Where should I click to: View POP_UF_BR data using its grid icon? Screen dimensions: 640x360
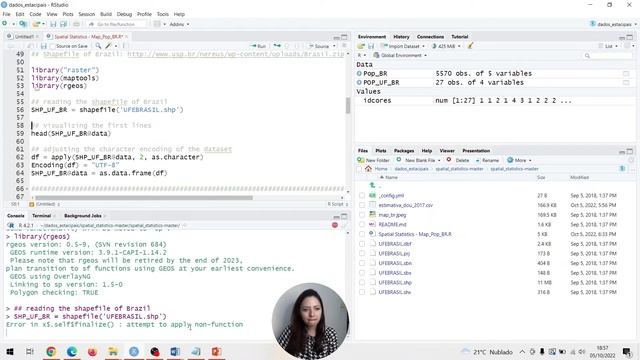coord(626,82)
